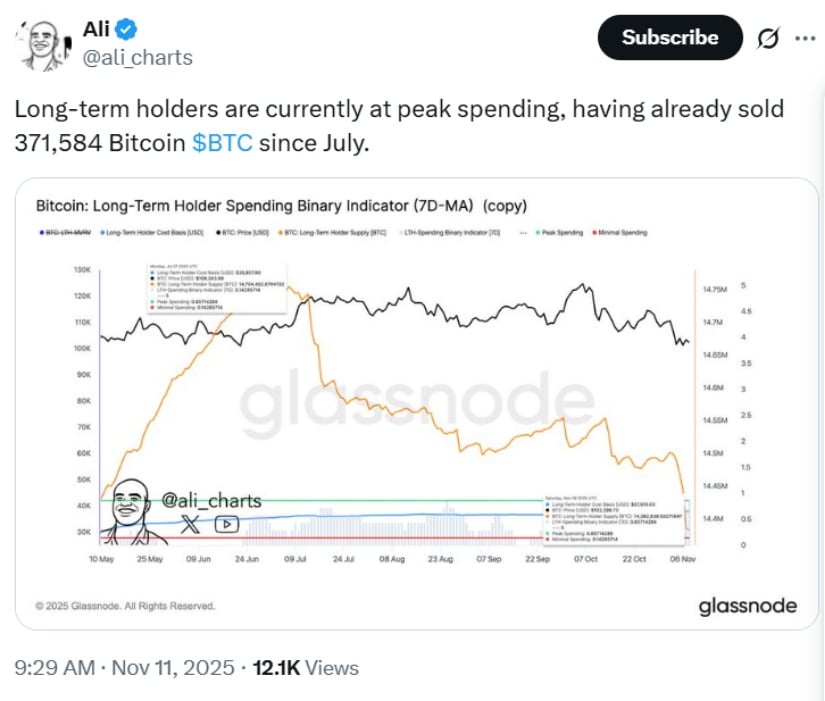The width and height of the screenshot is (825, 701).
Task: Open the three-dot overflow menu
Action: [x=806, y=38]
